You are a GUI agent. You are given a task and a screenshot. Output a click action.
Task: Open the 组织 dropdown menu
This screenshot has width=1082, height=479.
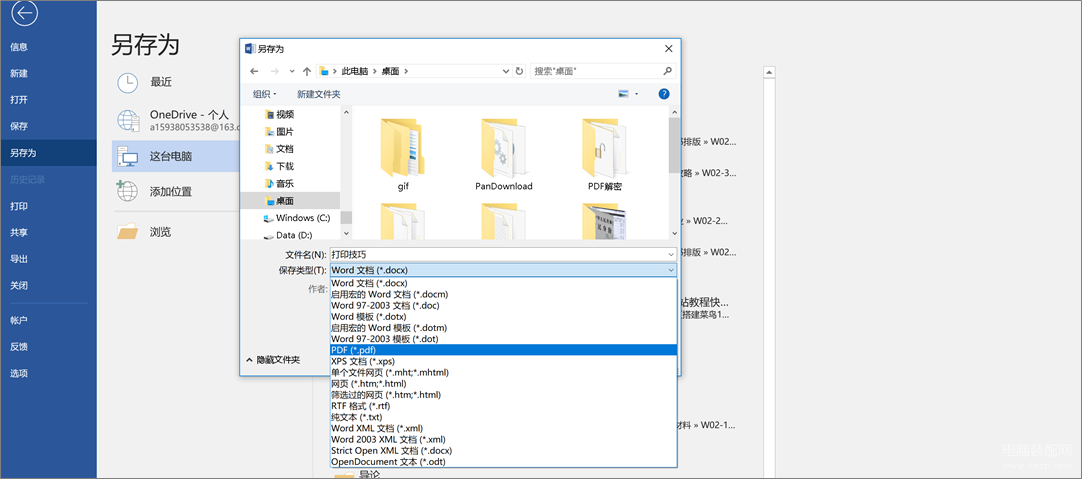point(264,94)
